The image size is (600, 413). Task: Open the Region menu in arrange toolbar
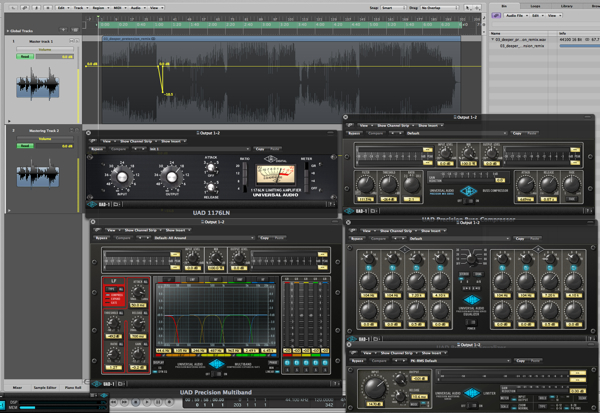(x=100, y=7)
